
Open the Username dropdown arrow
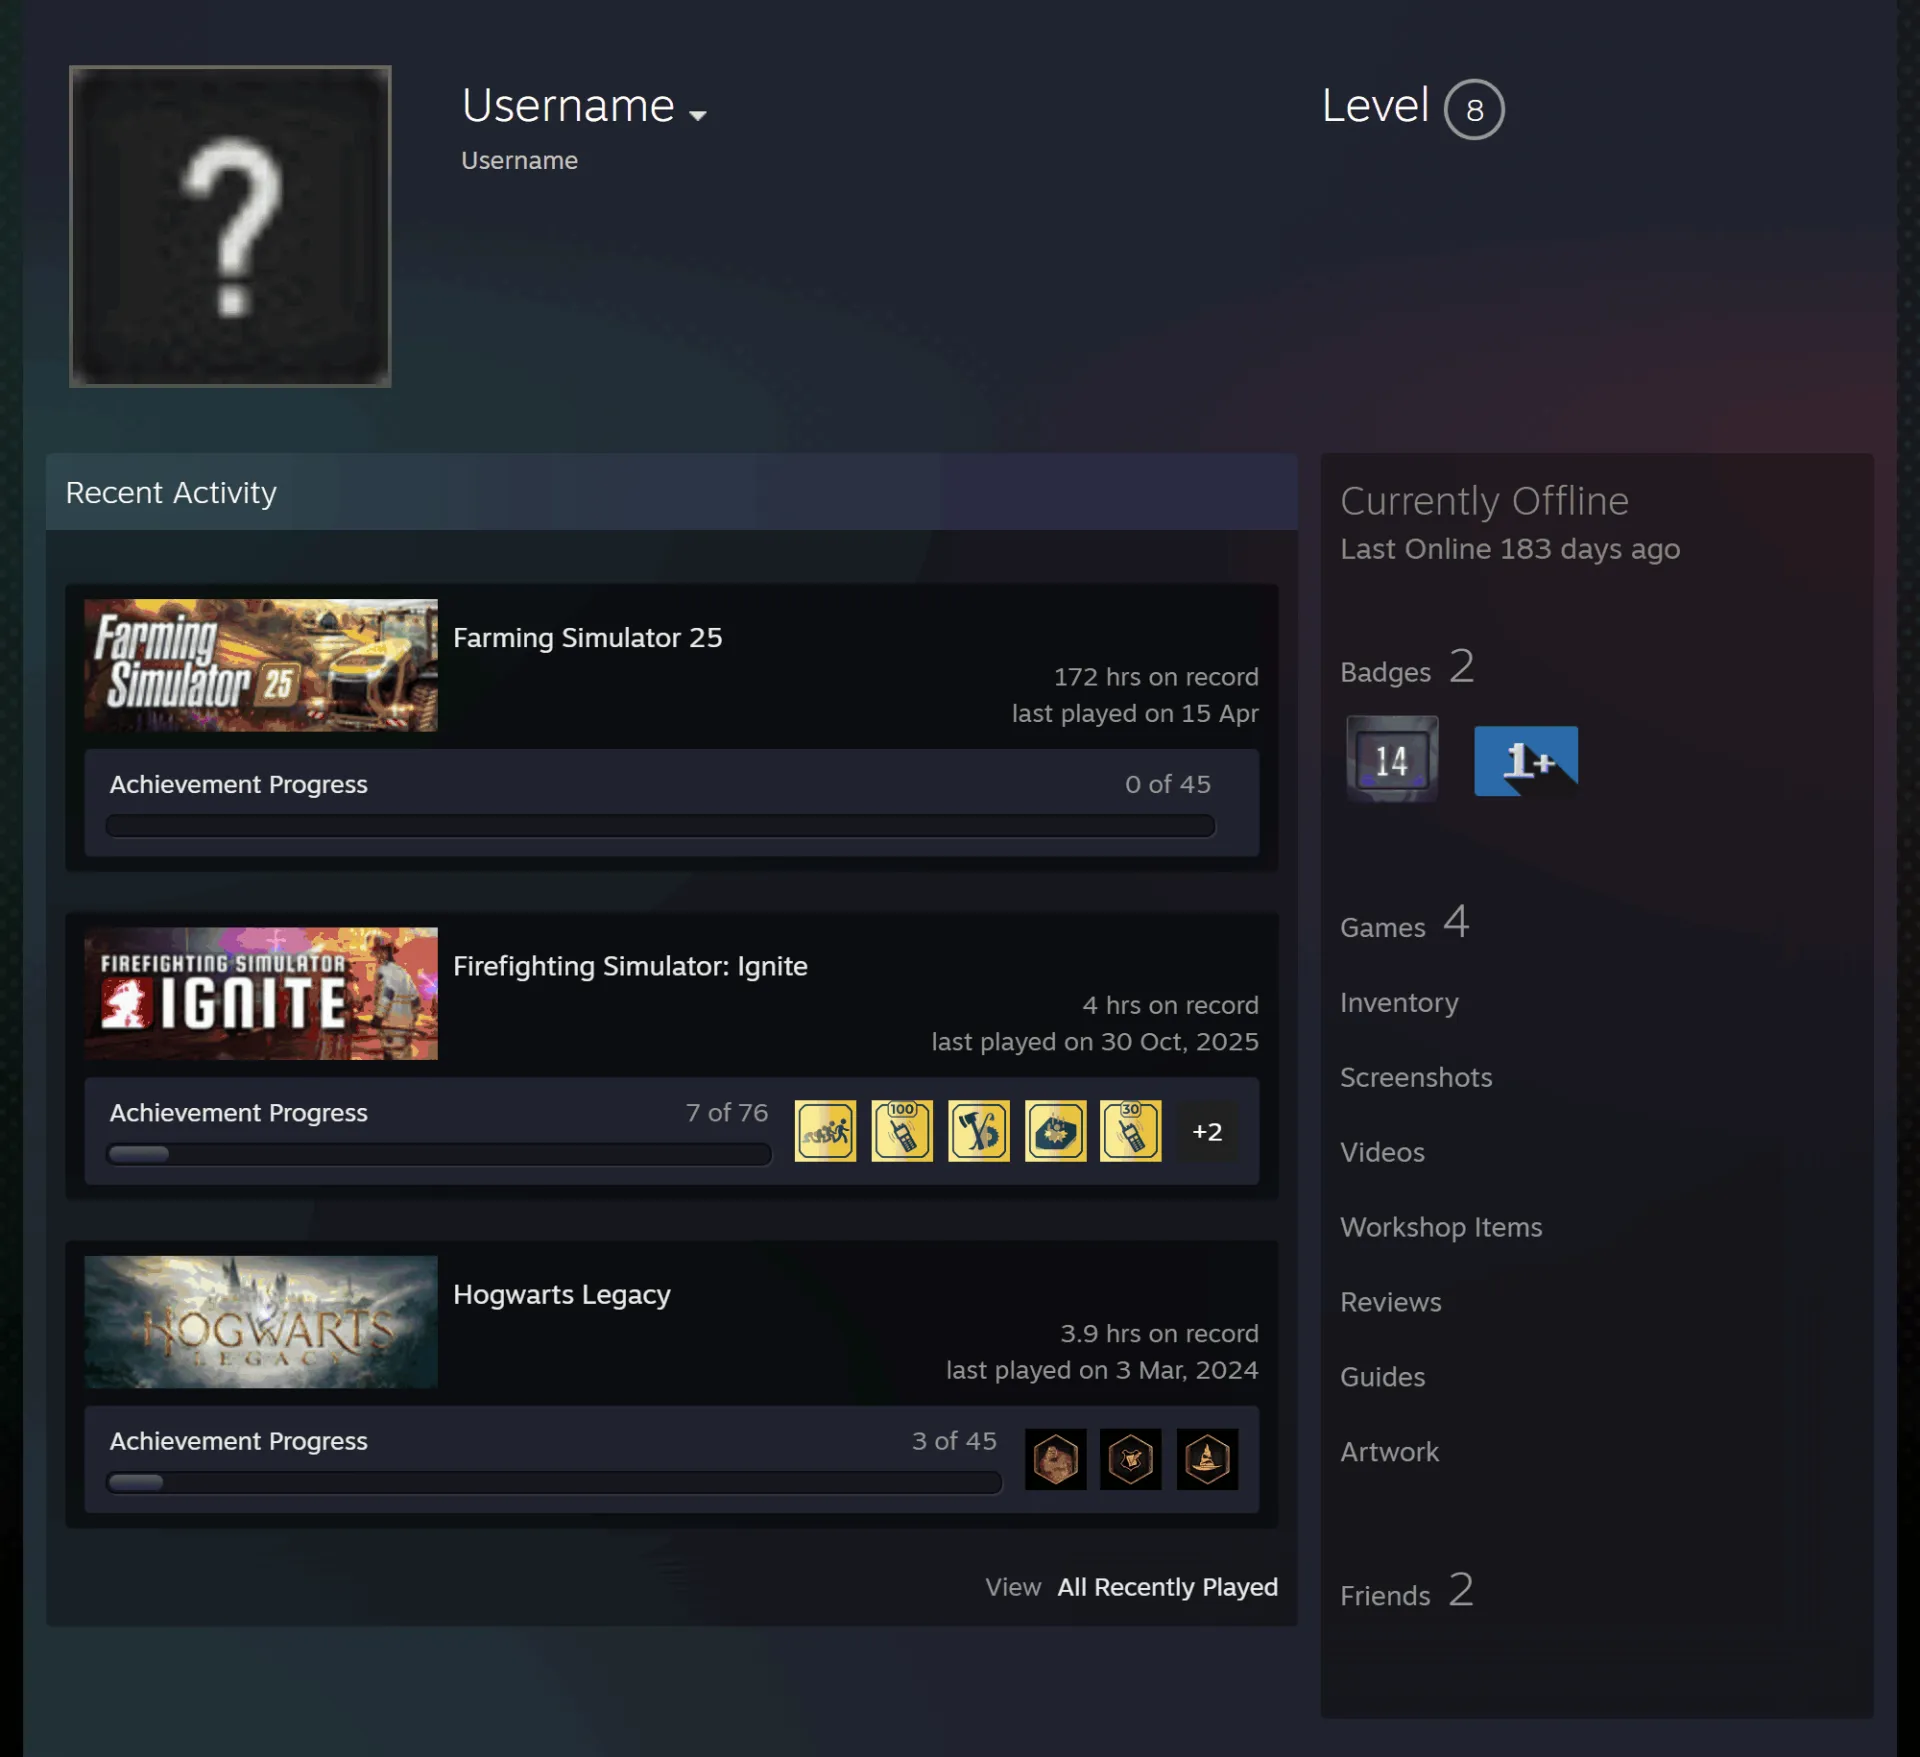698,115
